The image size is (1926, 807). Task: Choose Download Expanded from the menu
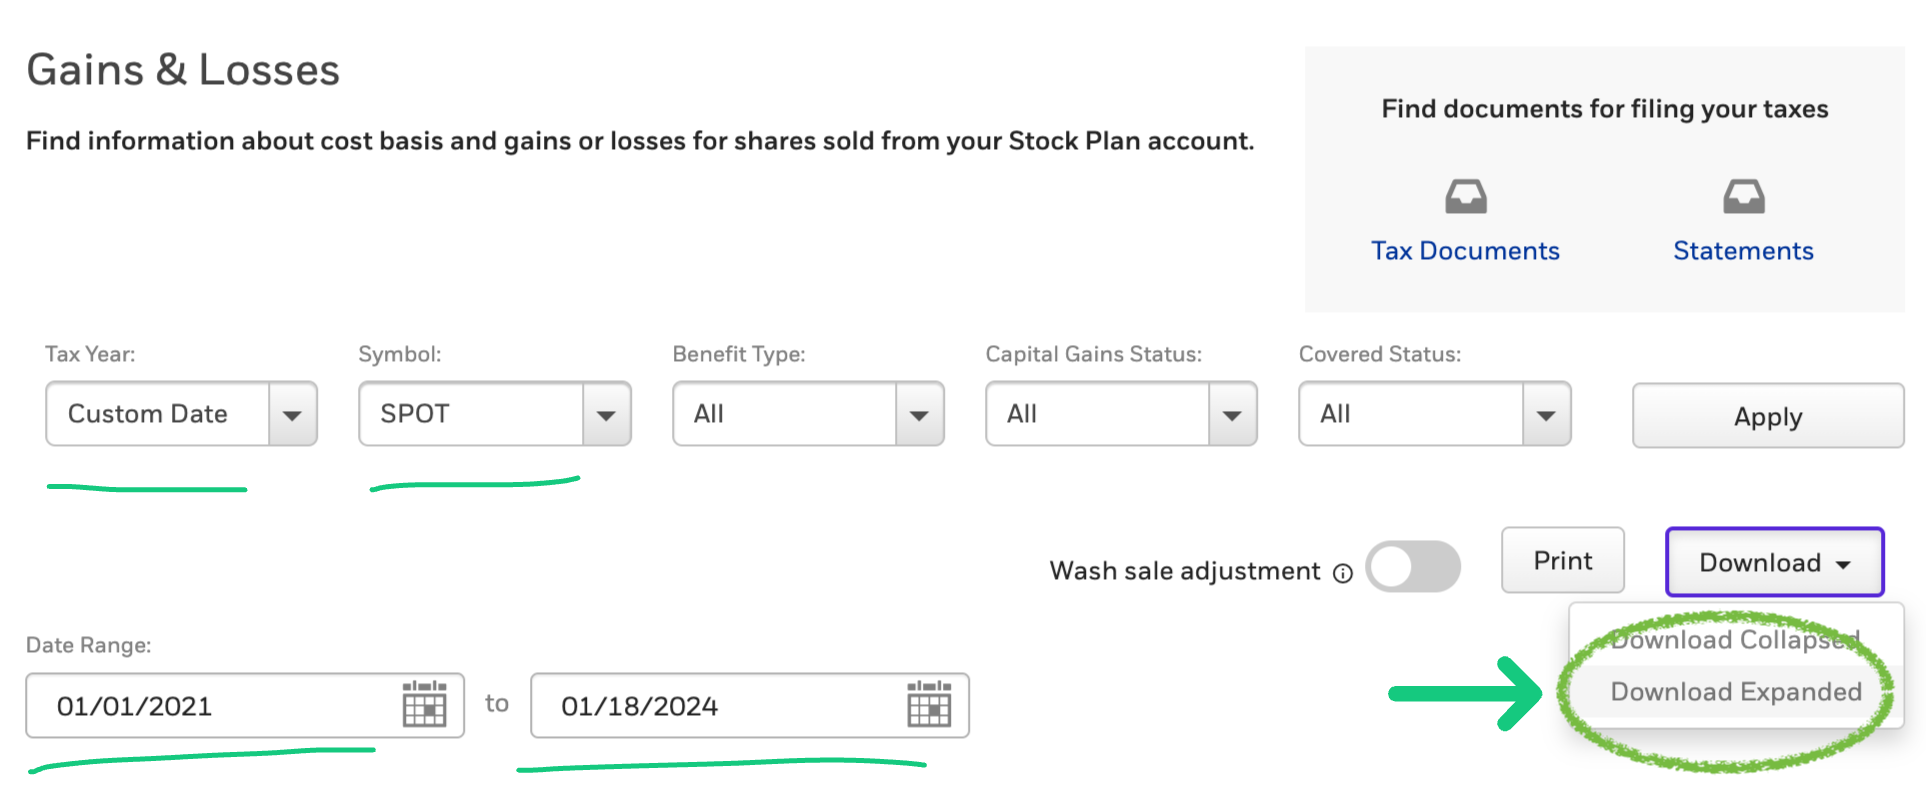click(x=1735, y=691)
